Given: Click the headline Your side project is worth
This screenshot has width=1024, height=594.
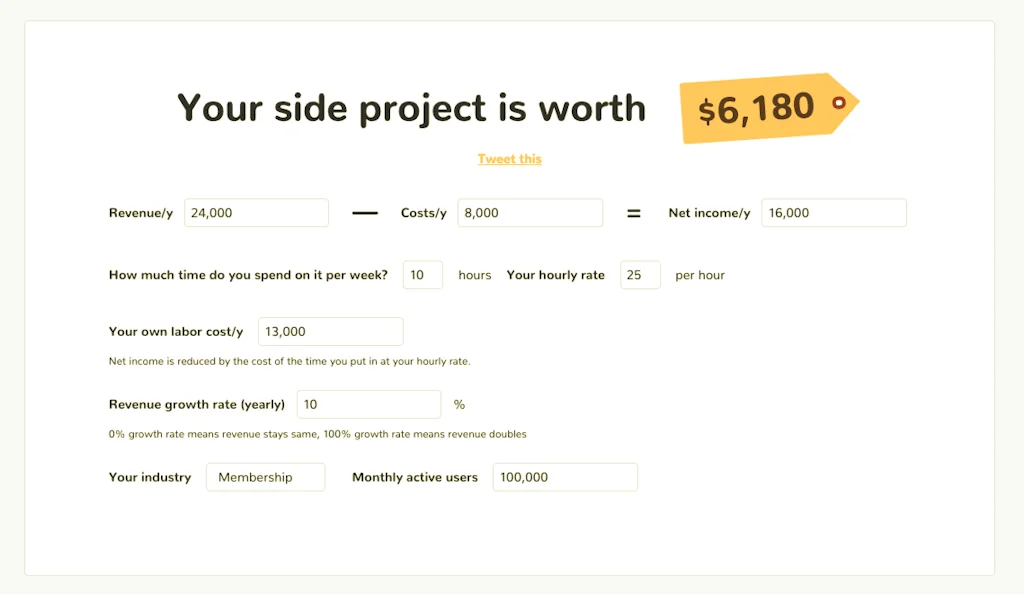Looking at the screenshot, I should click(410, 108).
